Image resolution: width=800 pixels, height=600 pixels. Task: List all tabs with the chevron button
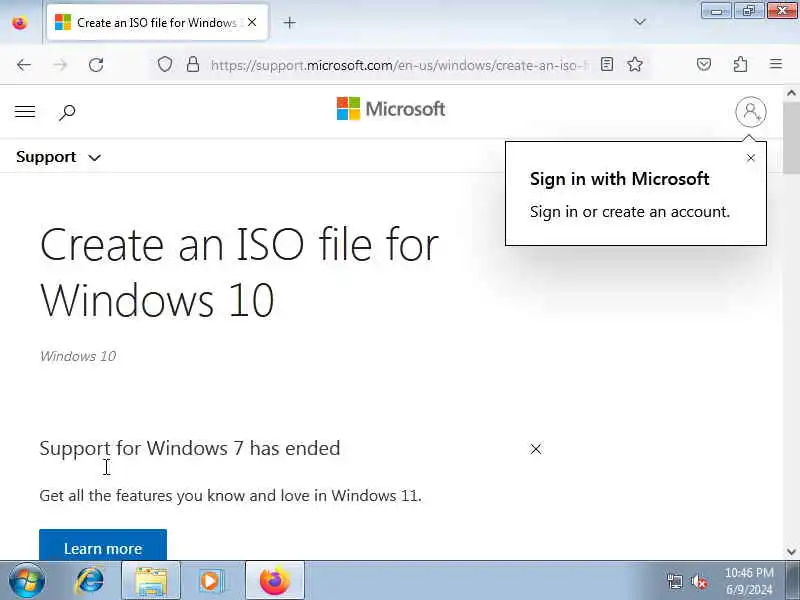tap(639, 22)
